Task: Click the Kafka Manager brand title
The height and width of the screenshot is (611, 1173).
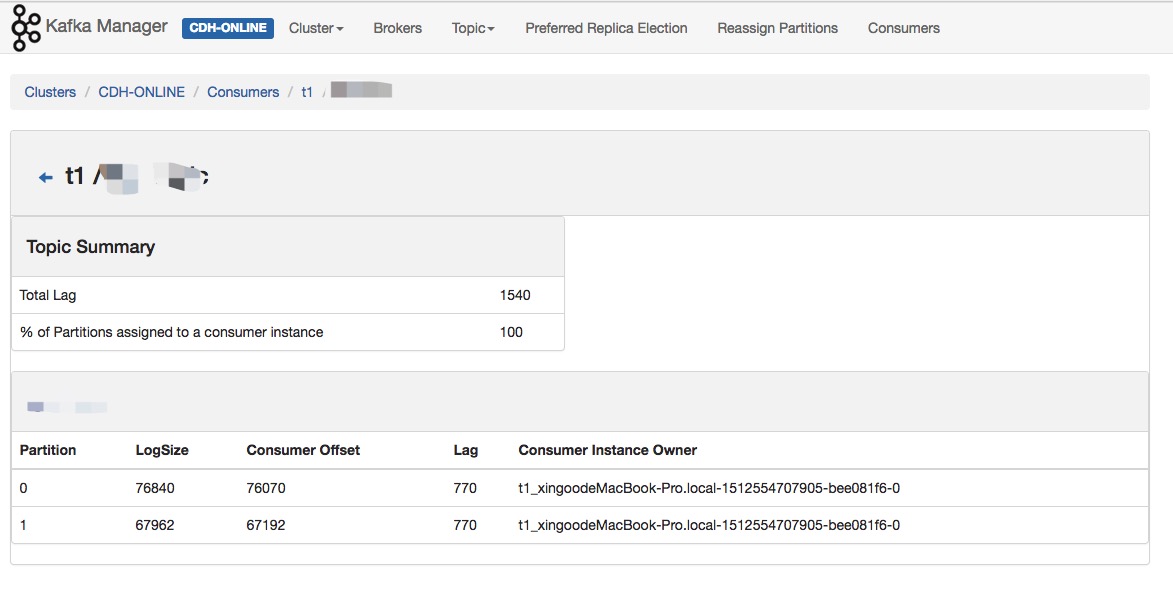Action: click(107, 27)
